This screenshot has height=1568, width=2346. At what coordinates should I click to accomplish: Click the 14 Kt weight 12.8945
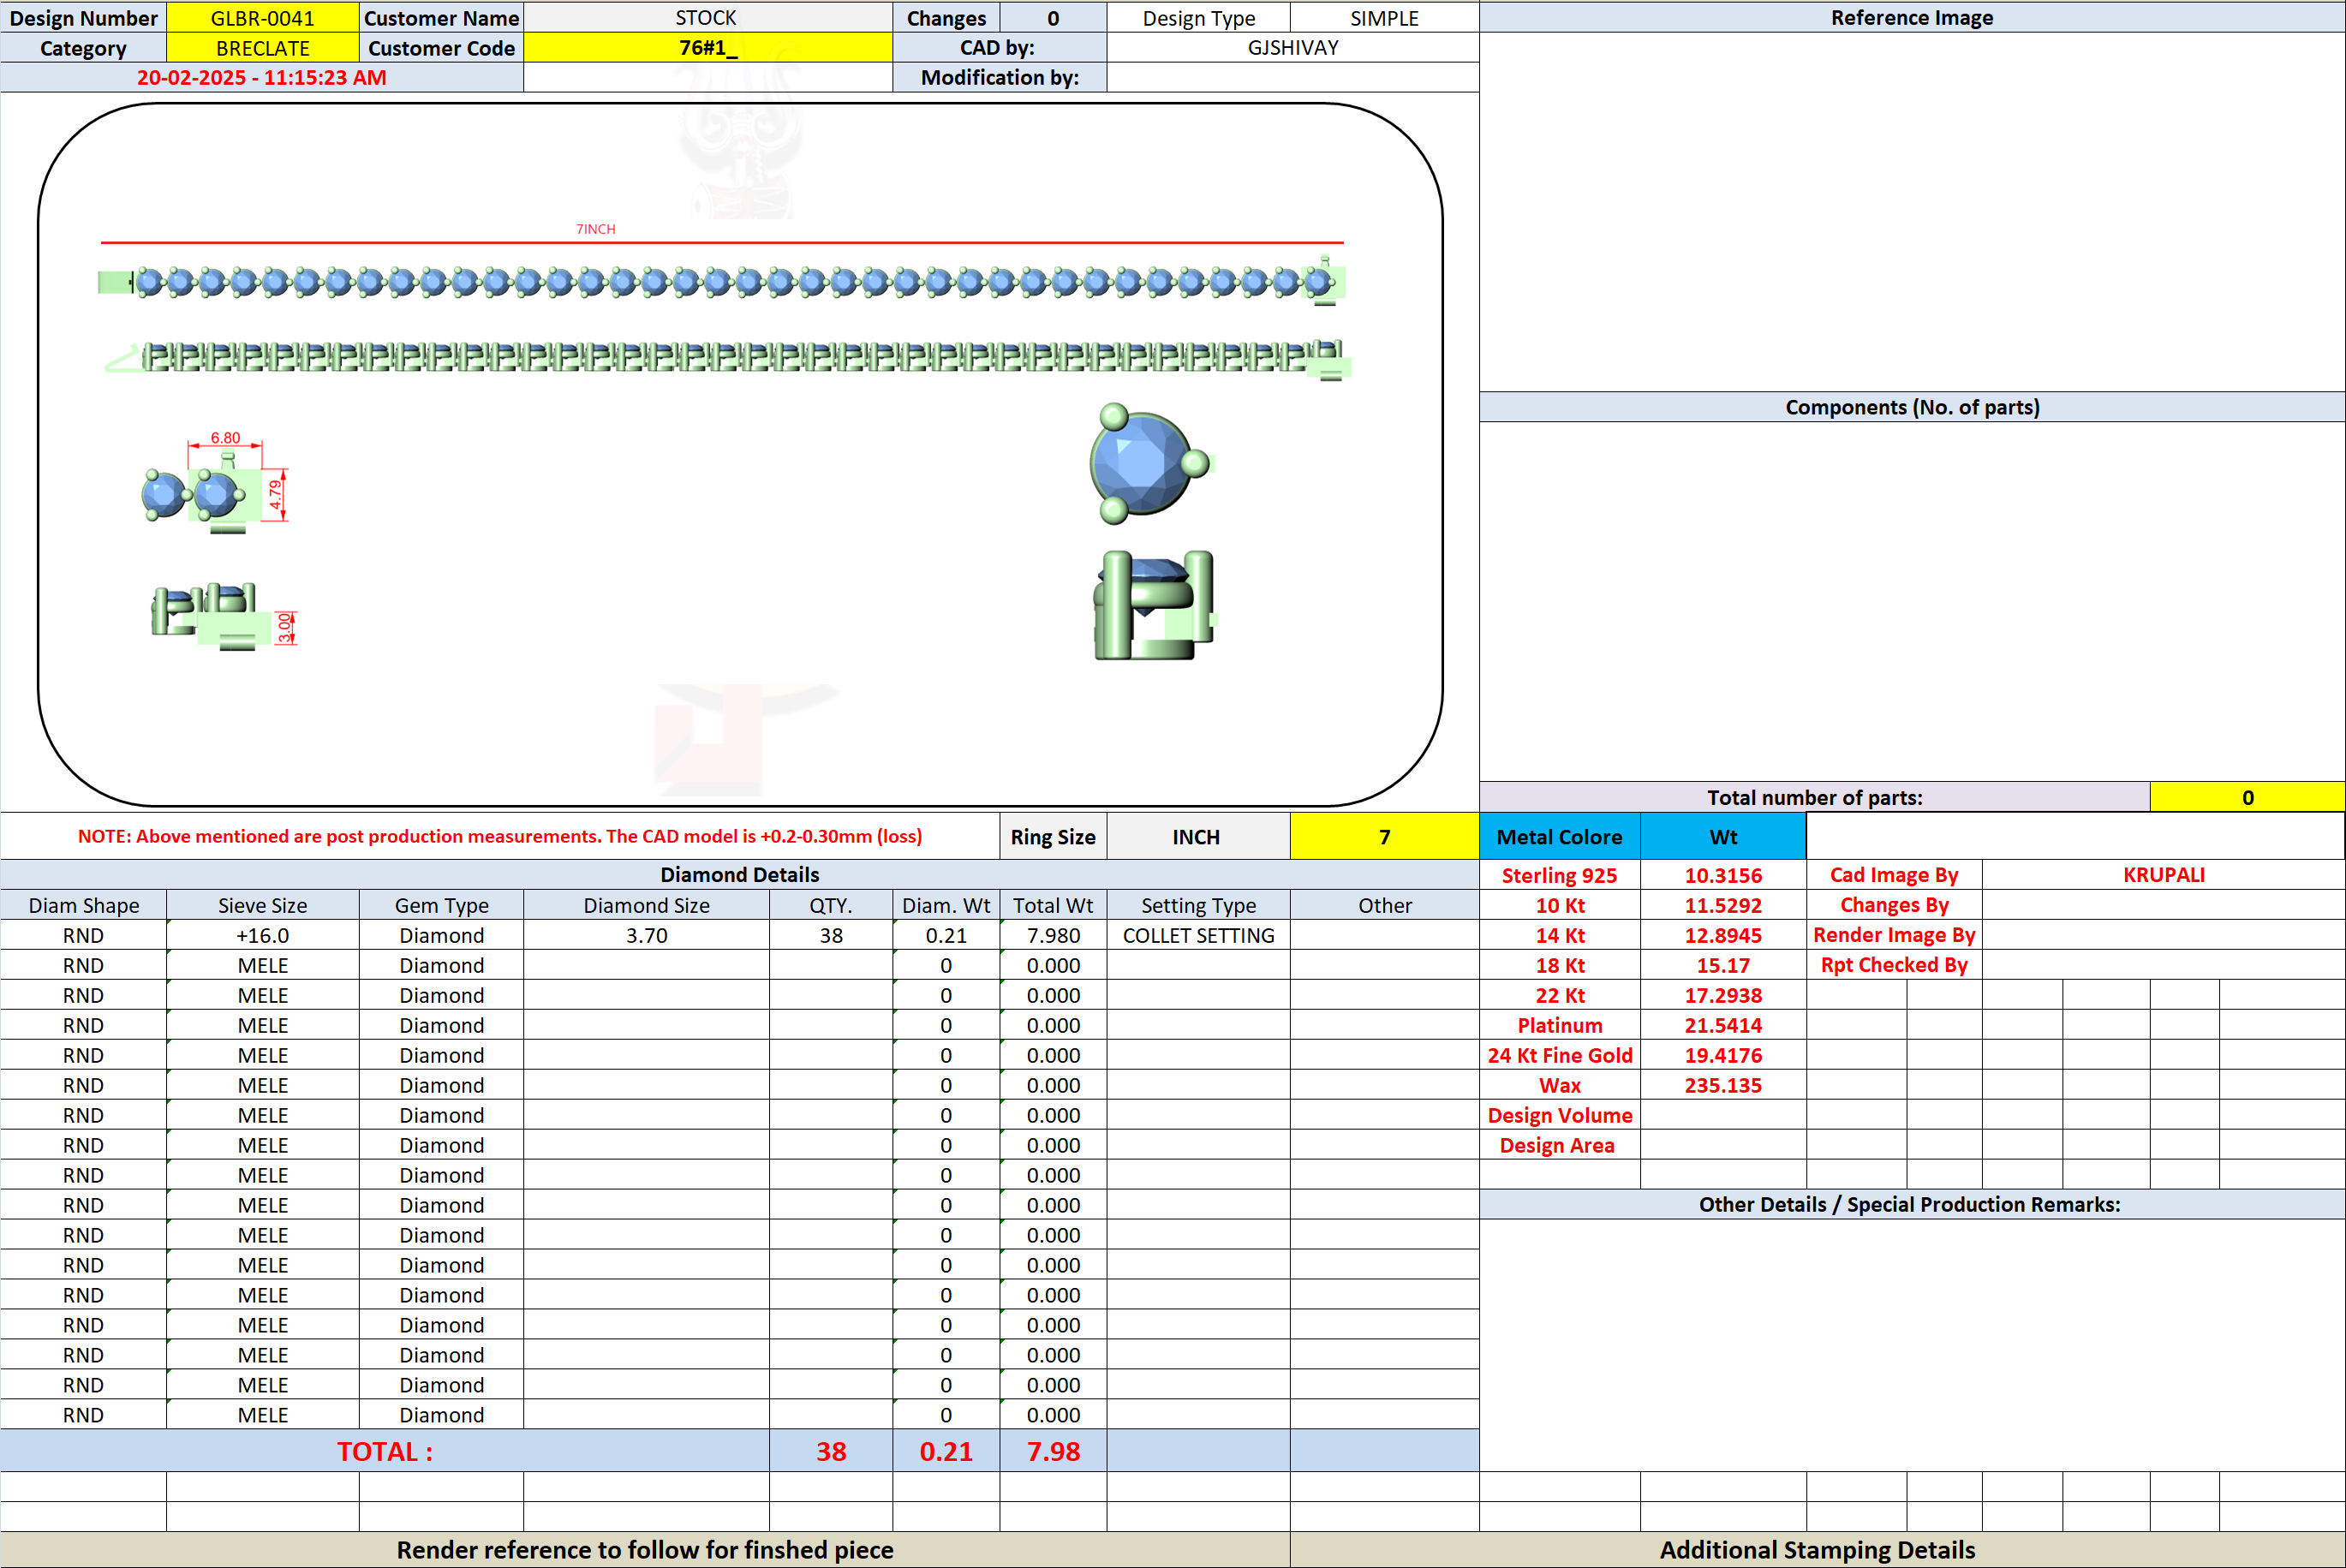coord(1723,935)
